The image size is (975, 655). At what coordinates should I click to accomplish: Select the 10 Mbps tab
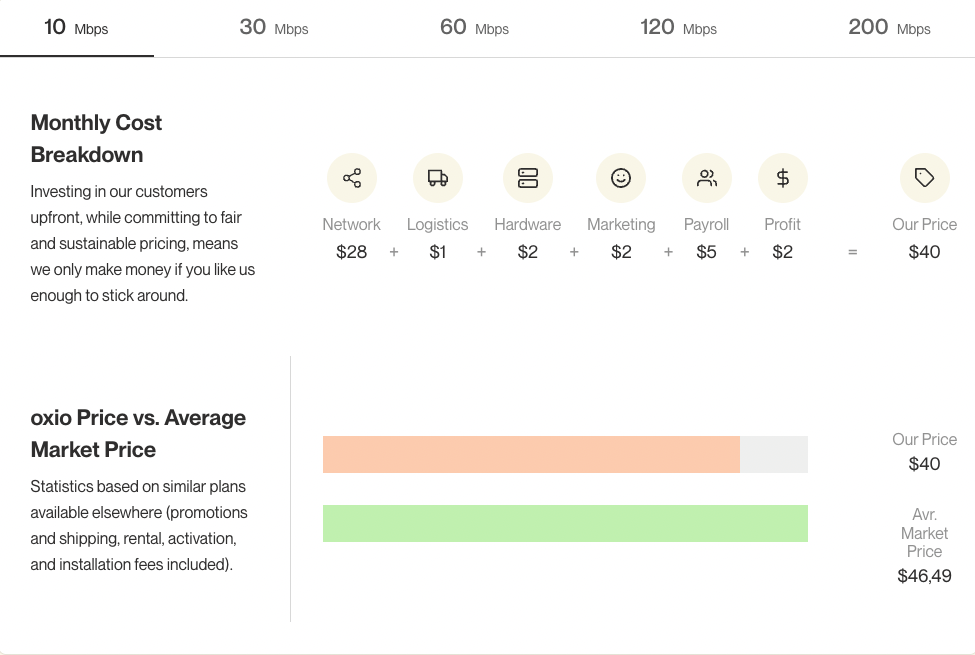(76, 27)
